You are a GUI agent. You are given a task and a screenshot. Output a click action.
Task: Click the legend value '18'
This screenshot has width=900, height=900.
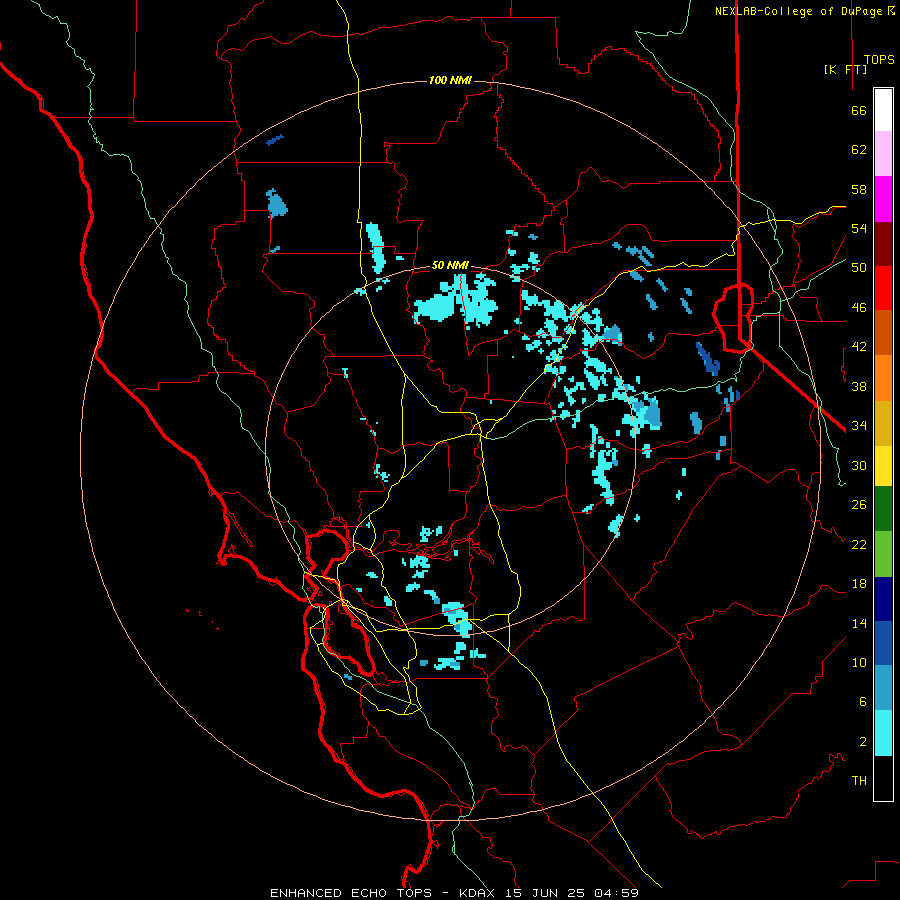pos(859,584)
